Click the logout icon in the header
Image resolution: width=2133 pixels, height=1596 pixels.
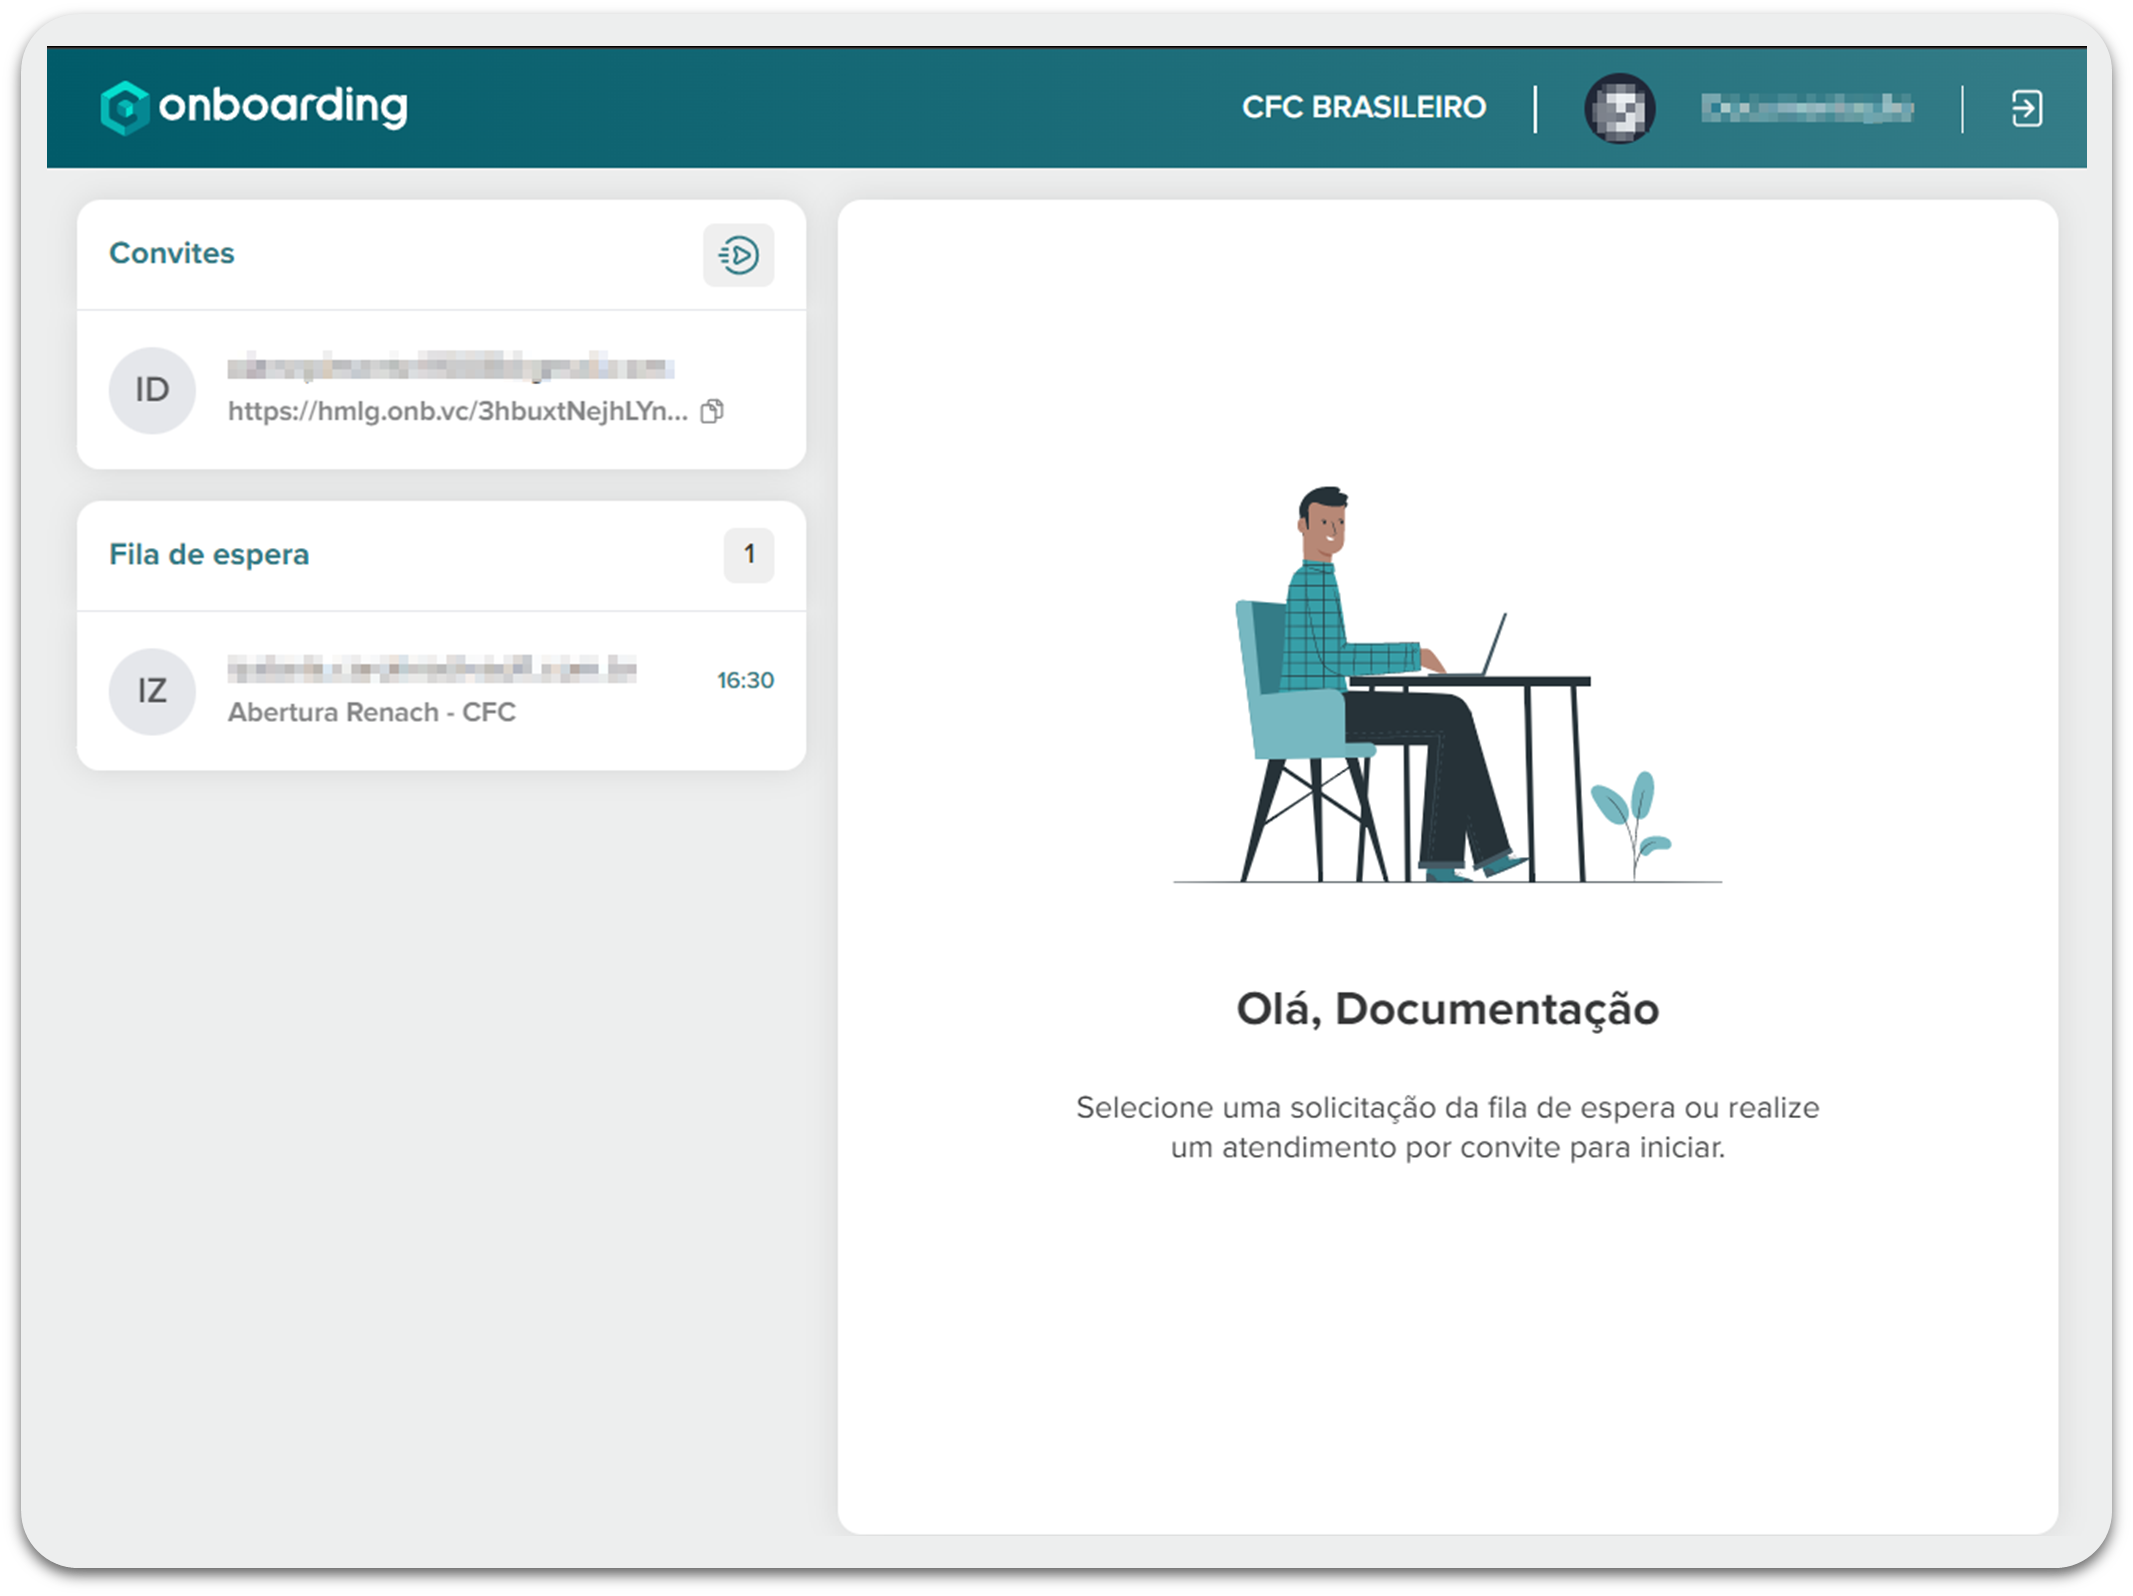coord(2026,108)
